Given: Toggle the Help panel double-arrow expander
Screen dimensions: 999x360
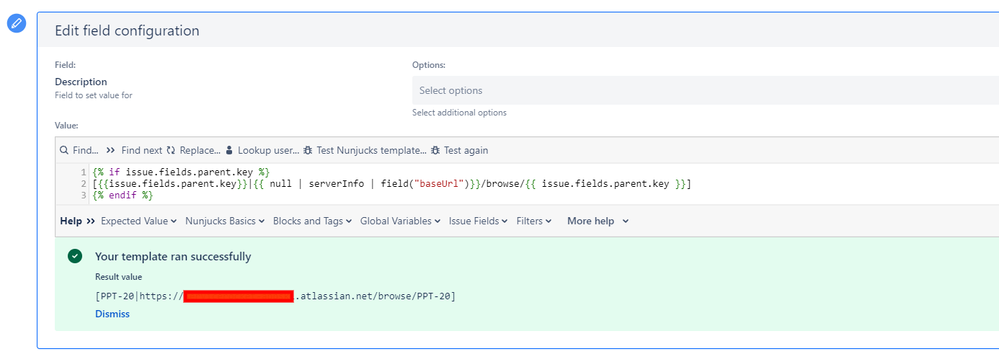Looking at the screenshot, I should (x=90, y=221).
